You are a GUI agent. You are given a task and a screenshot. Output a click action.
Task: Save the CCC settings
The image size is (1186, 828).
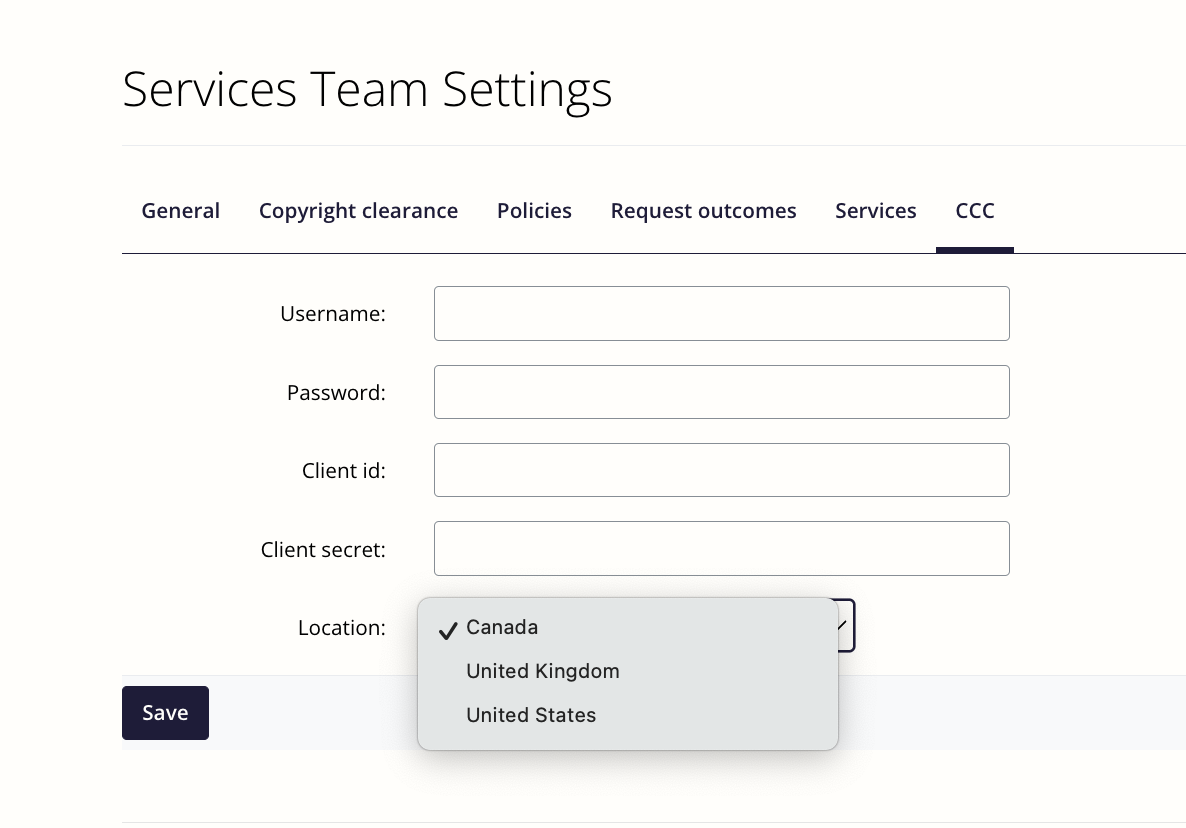pos(165,713)
